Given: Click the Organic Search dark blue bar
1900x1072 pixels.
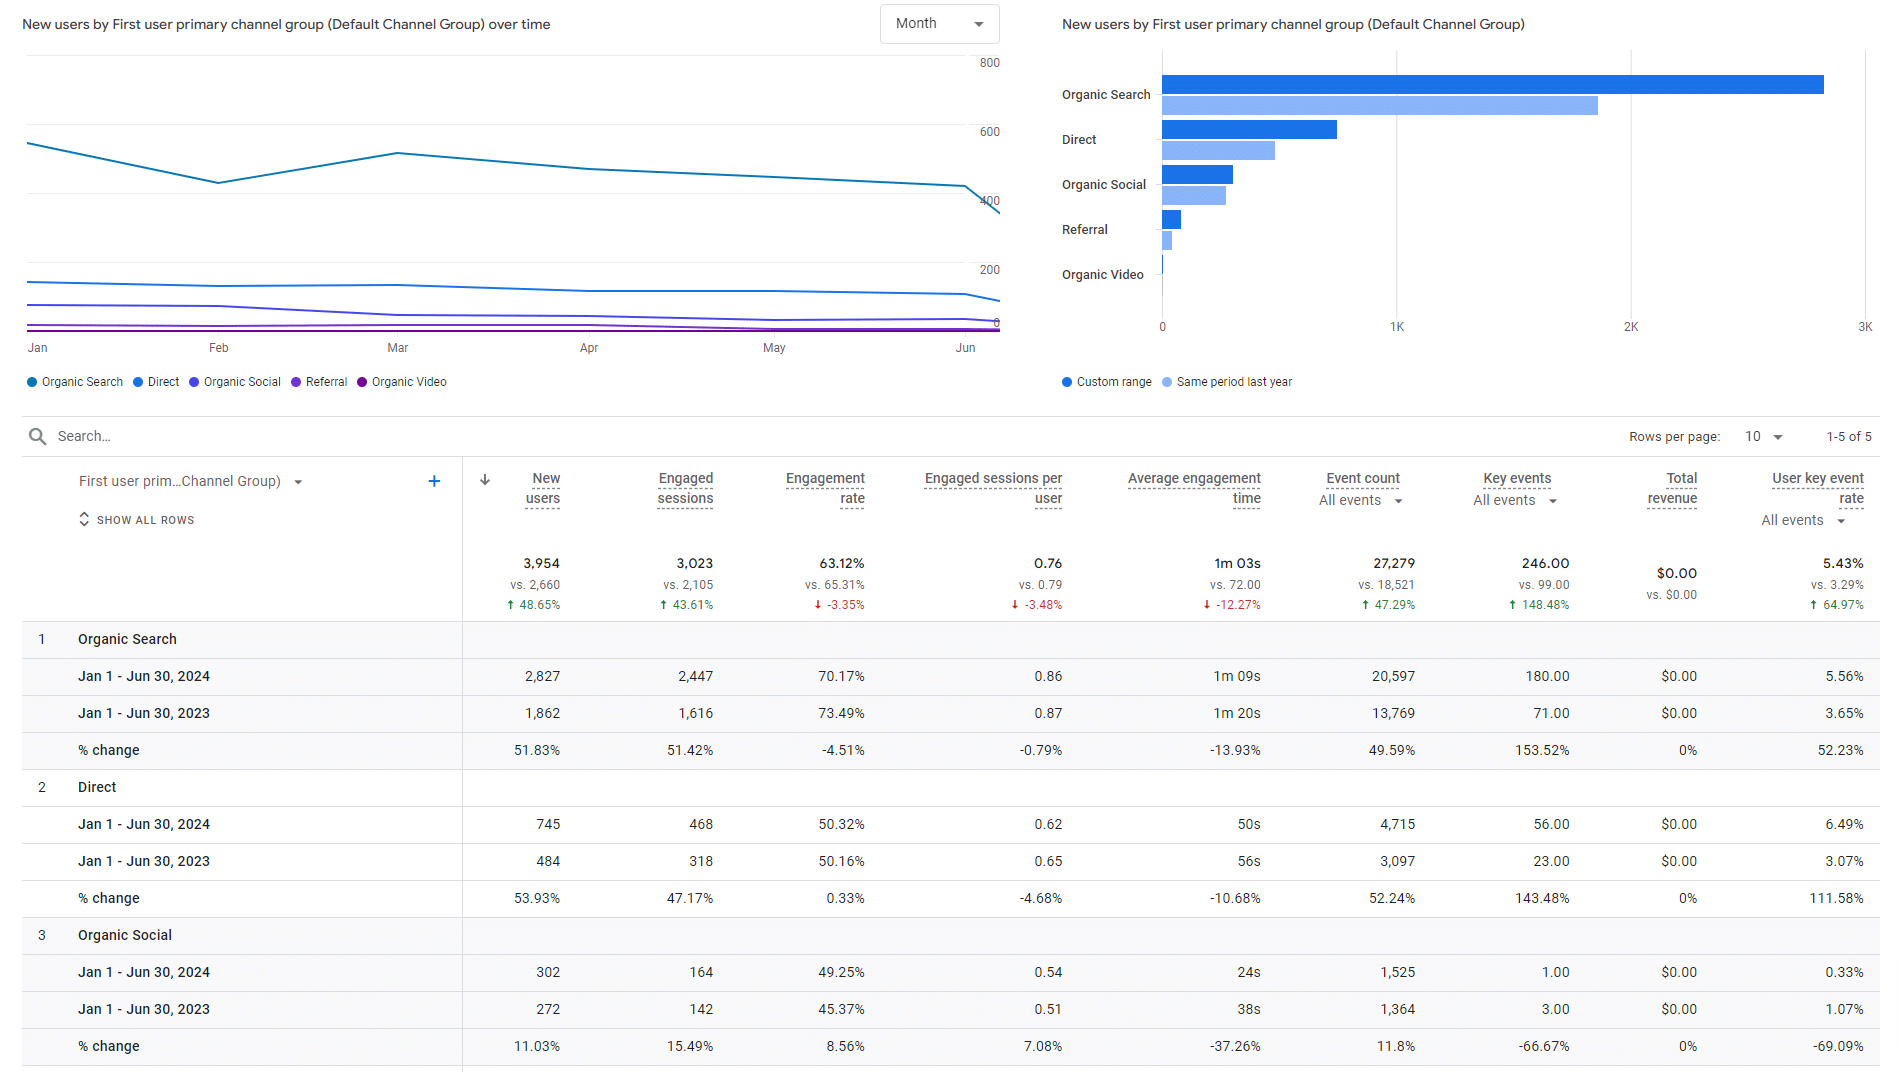Looking at the screenshot, I should [1492, 85].
